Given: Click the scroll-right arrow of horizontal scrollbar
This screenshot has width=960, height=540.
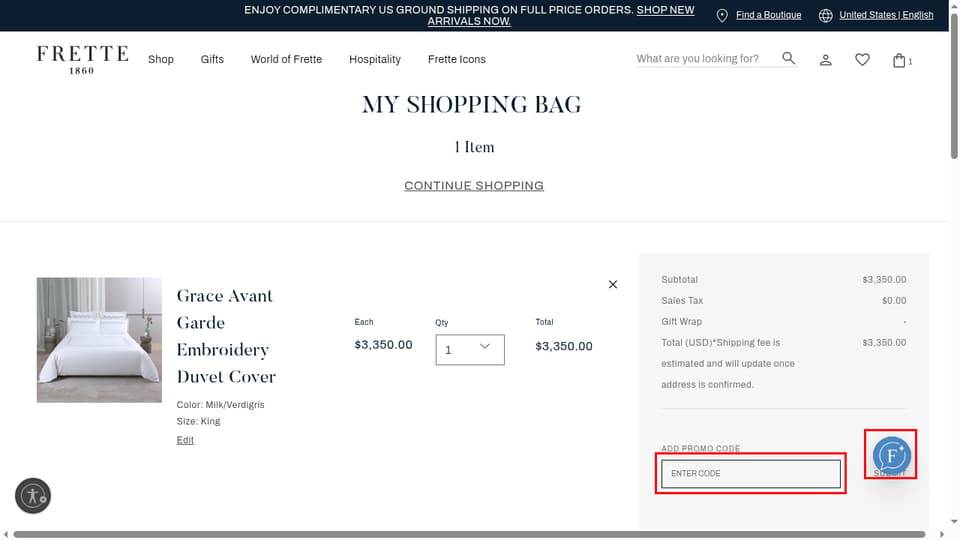Looking at the screenshot, I should pos(942,534).
